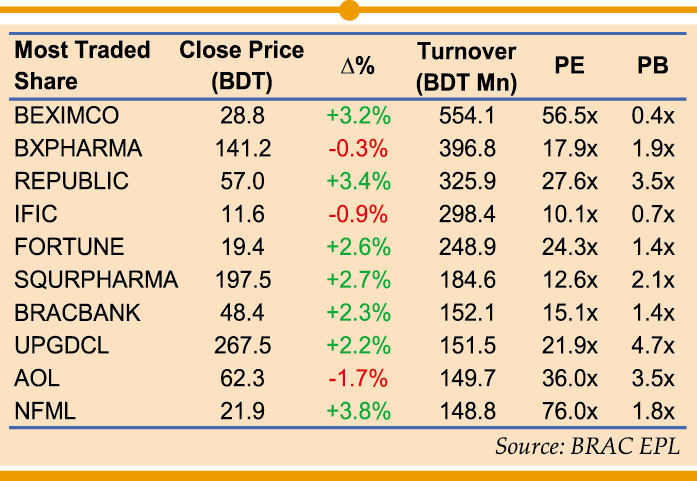Viewport: 697px width, 481px height.
Task: Click AOL's -1.7% change value
Action: click(357, 377)
